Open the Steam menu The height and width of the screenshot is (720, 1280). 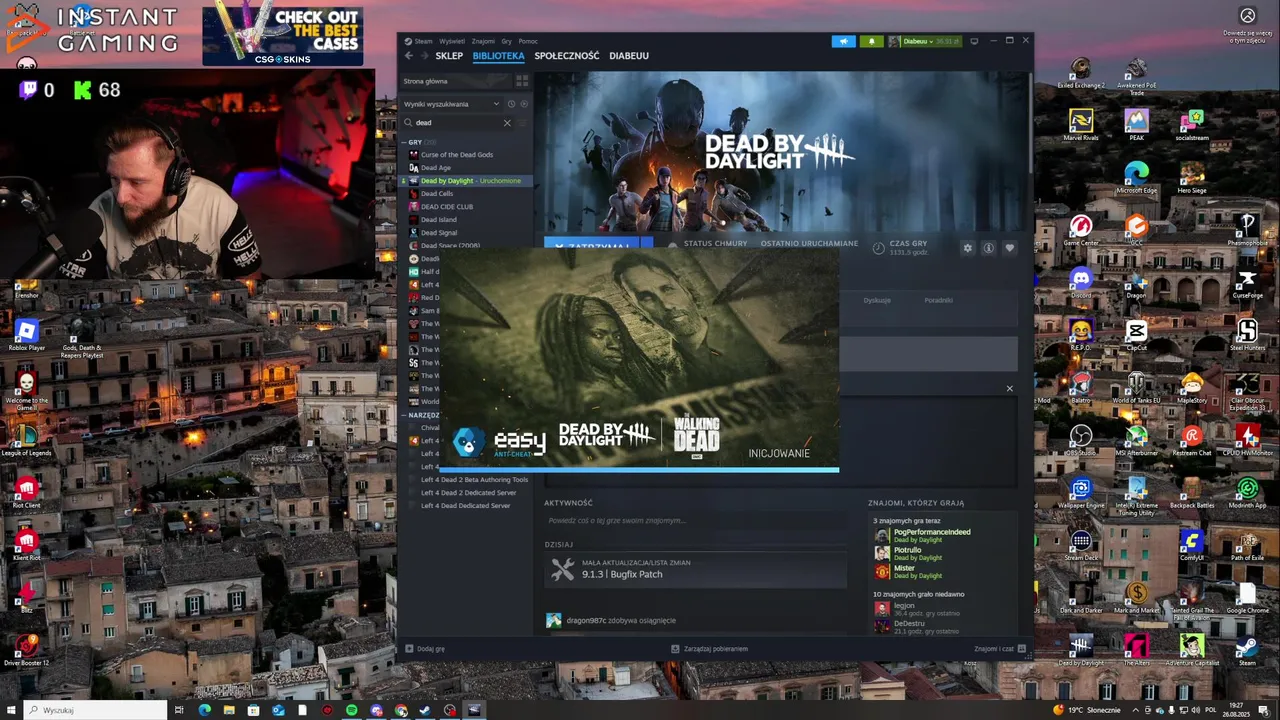point(419,41)
